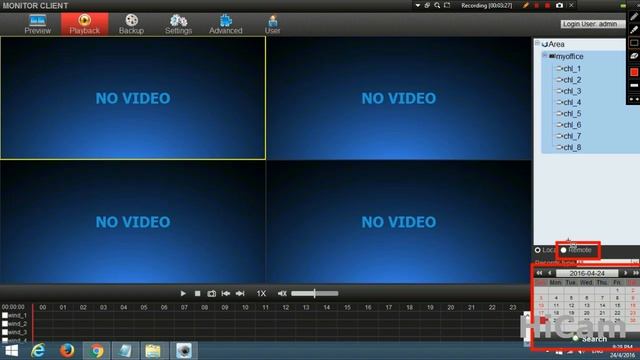
Task: Toggle the mute speaker icon
Action: point(282,293)
